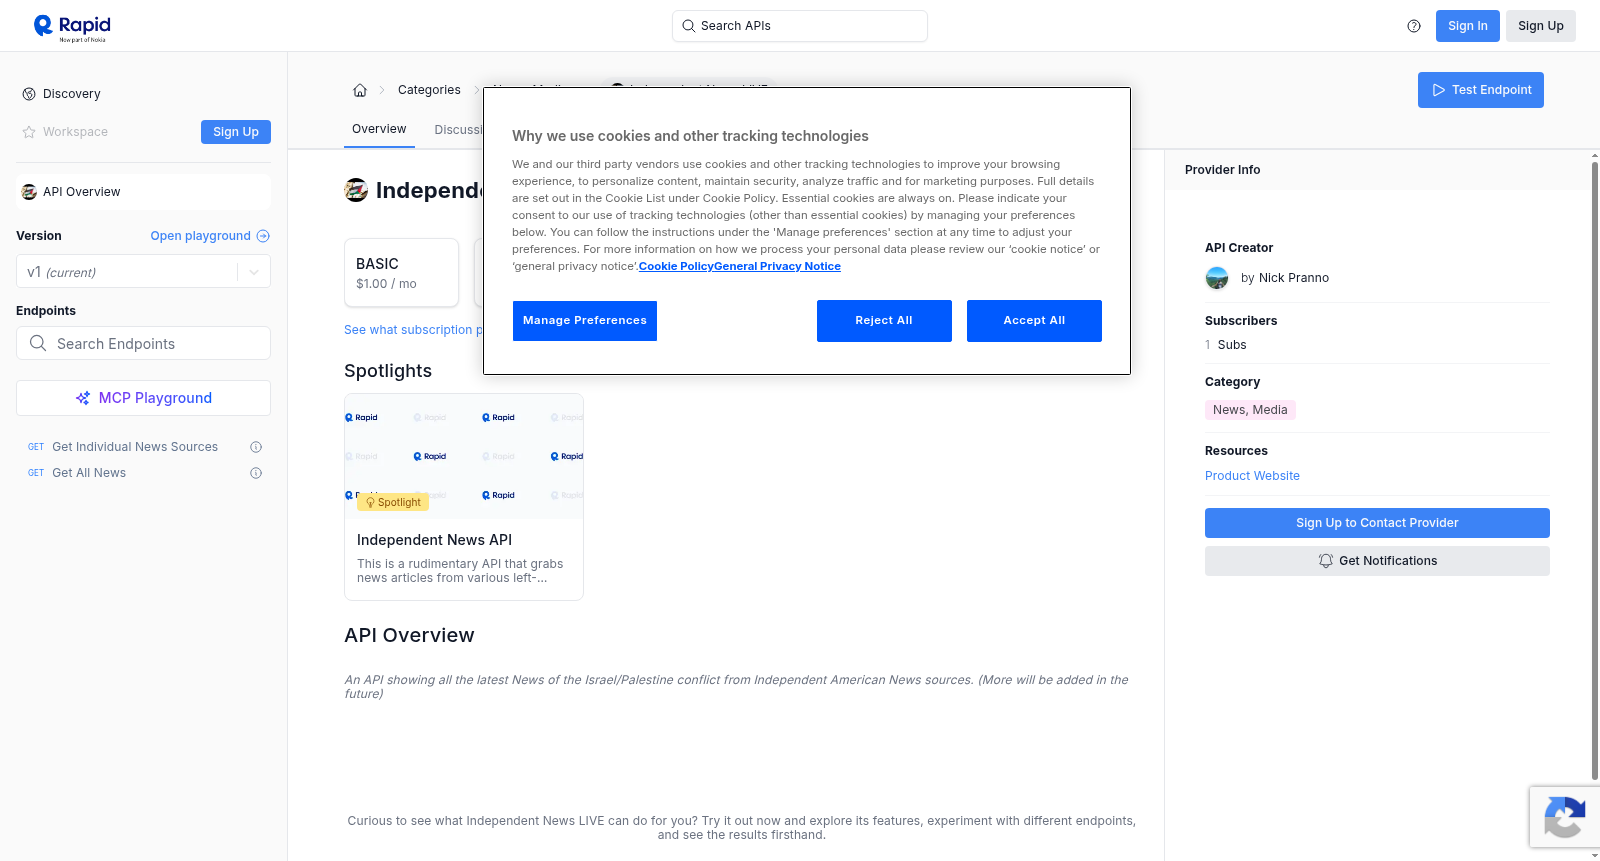Click the Workspace star icon
The width and height of the screenshot is (1600, 861).
pos(29,132)
